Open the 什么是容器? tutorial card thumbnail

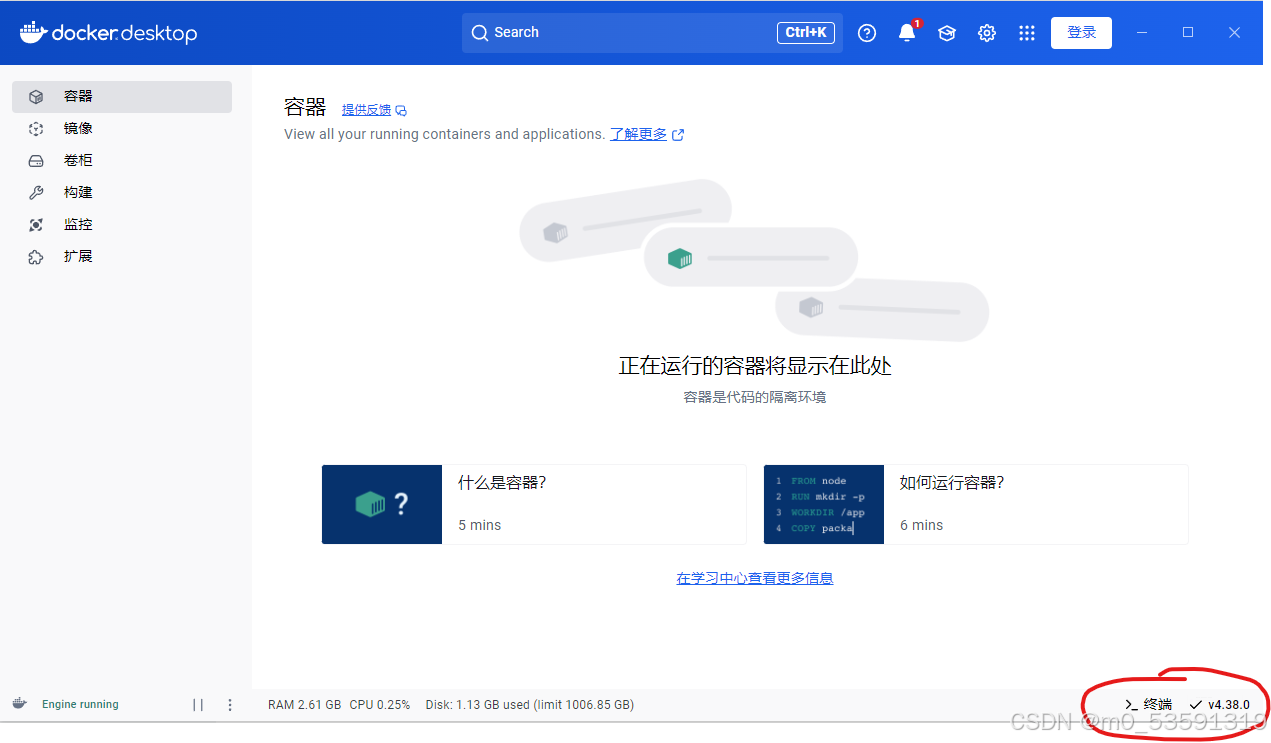point(382,504)
